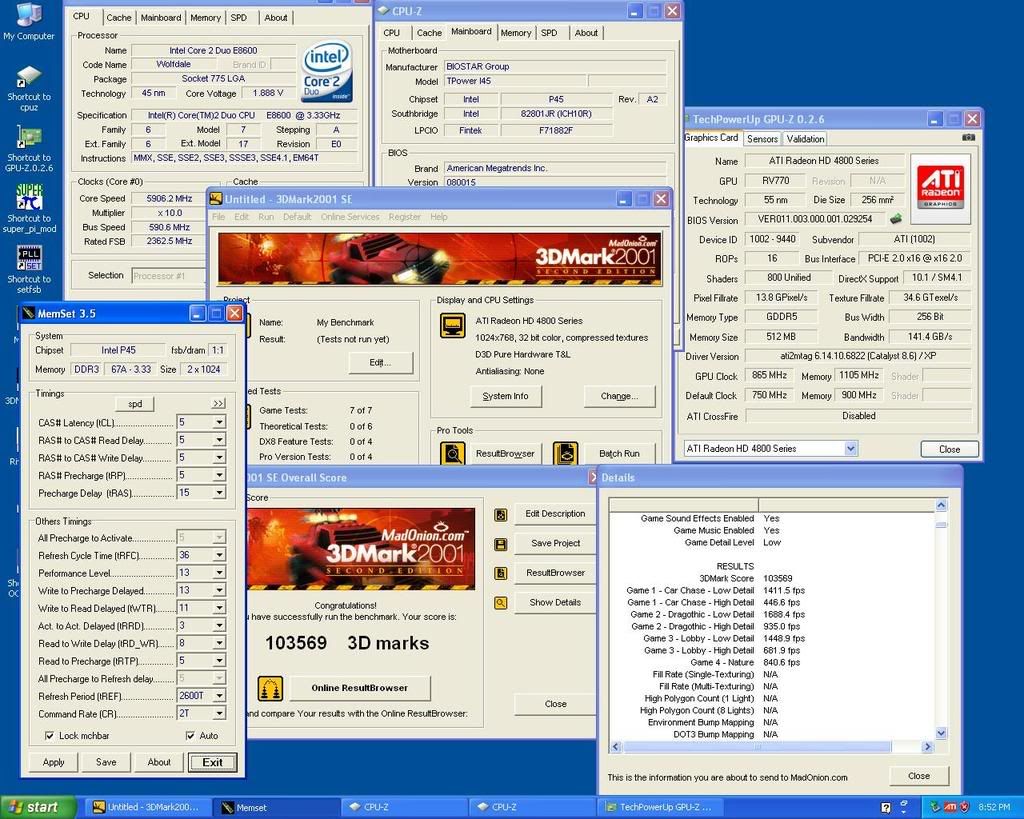Click the Batch Run icon in Pro Tools

566,453
